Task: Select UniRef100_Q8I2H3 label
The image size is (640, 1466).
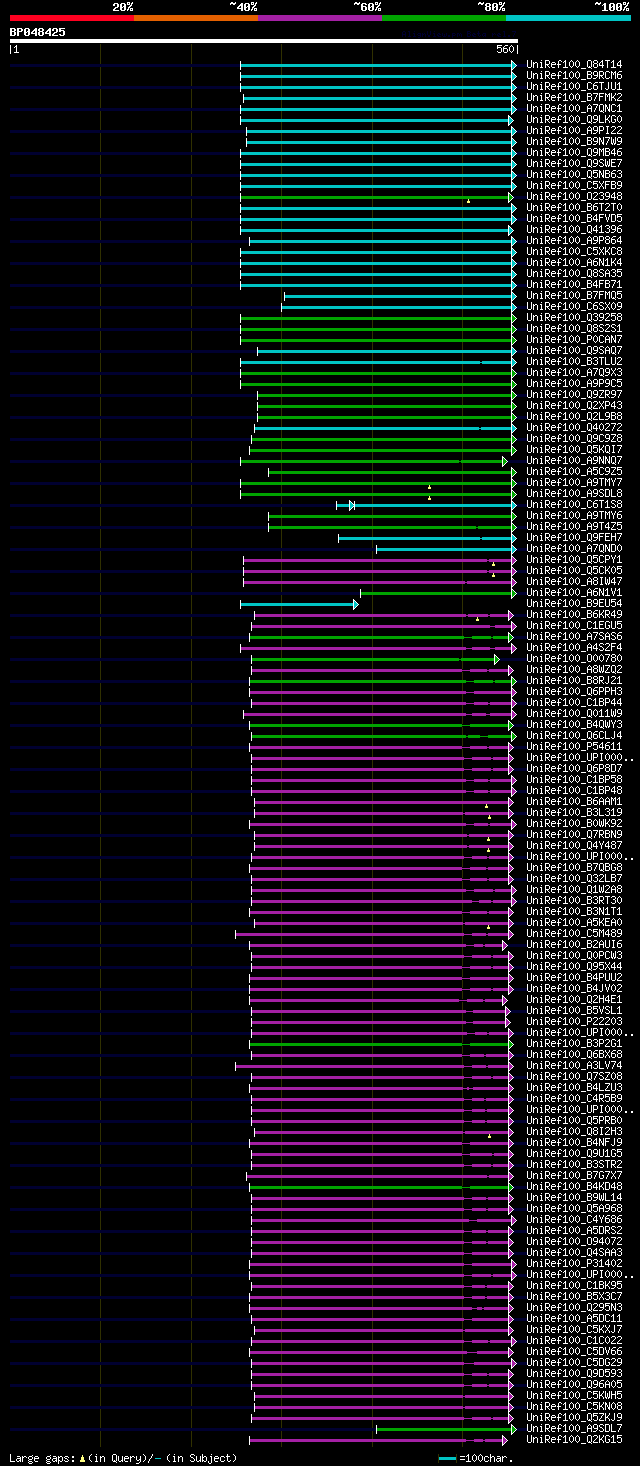Action: click(x=574, y=1131)
